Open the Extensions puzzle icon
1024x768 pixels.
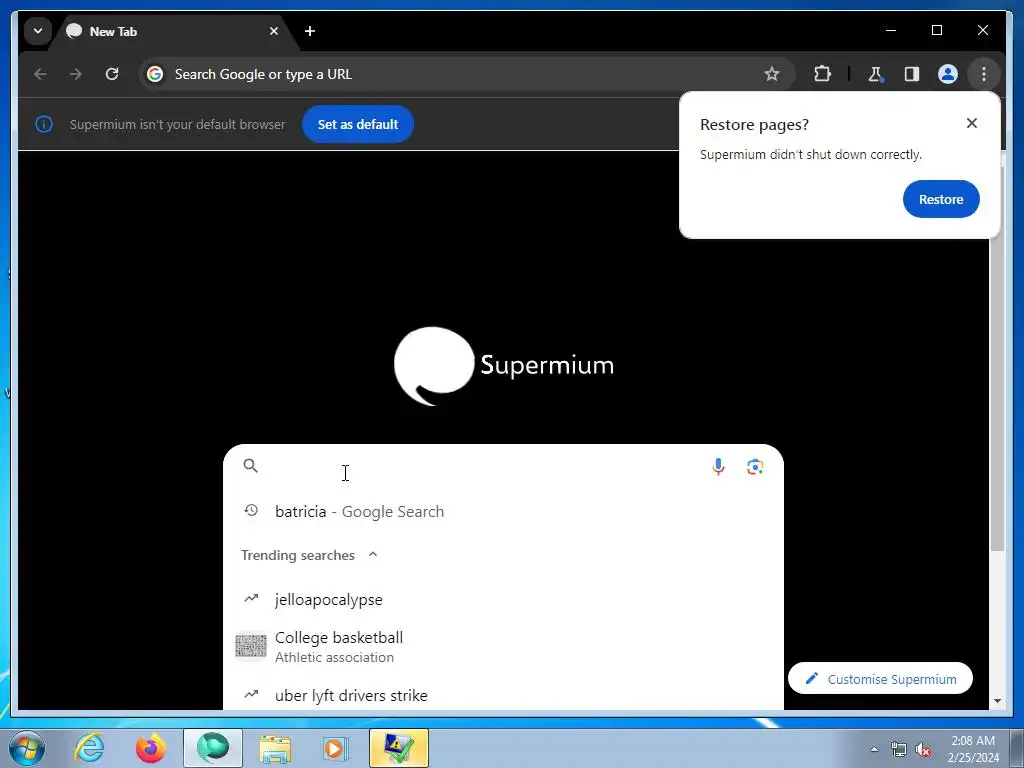[x=822, y=74]
